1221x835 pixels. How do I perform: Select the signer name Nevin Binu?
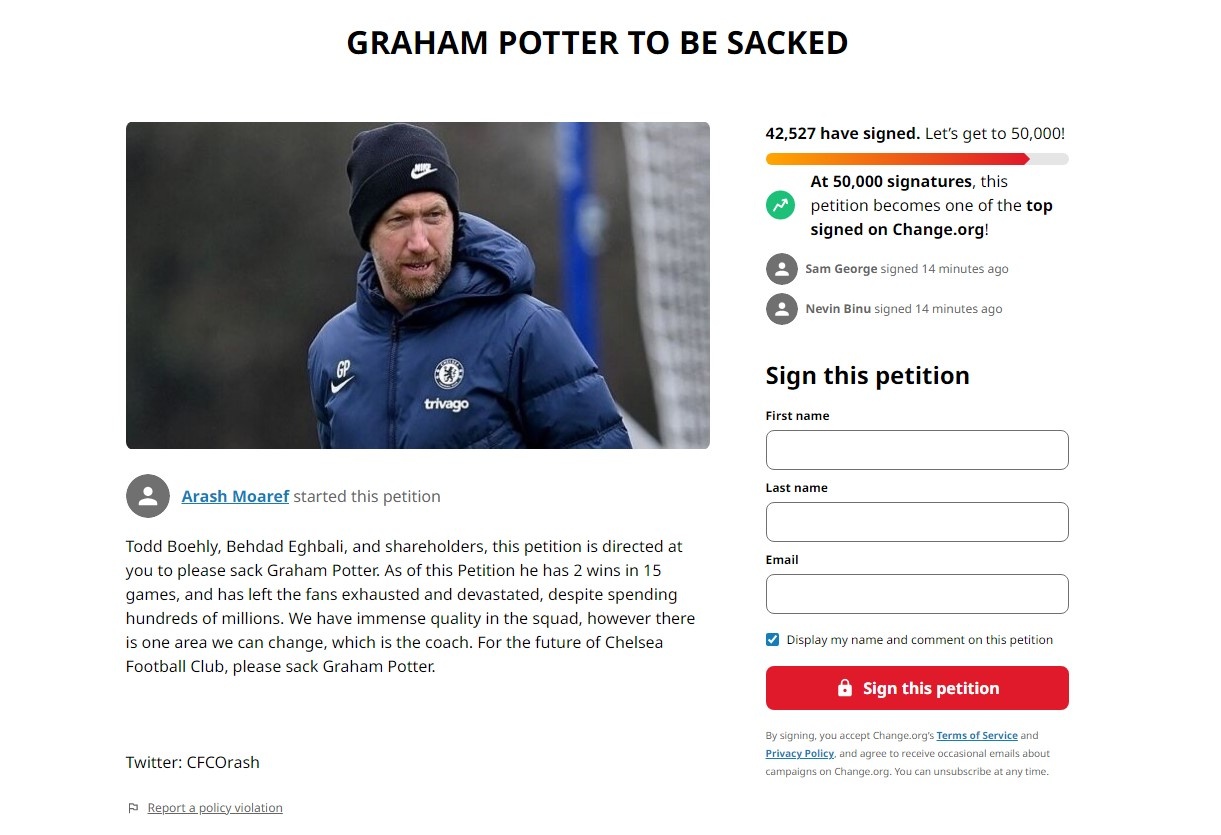(x=836, y=308)
